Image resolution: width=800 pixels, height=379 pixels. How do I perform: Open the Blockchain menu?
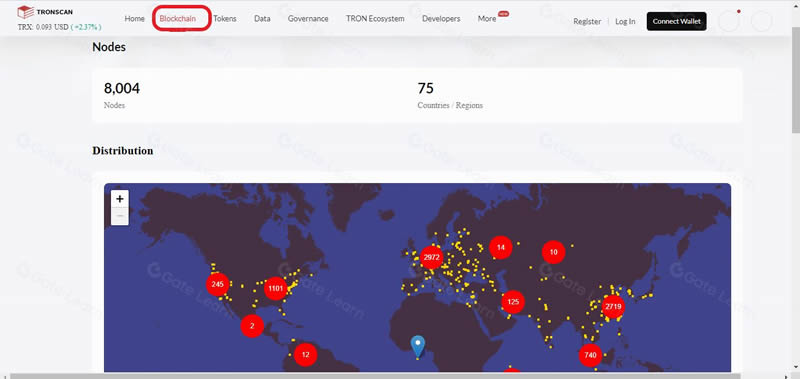click(178, 19)
